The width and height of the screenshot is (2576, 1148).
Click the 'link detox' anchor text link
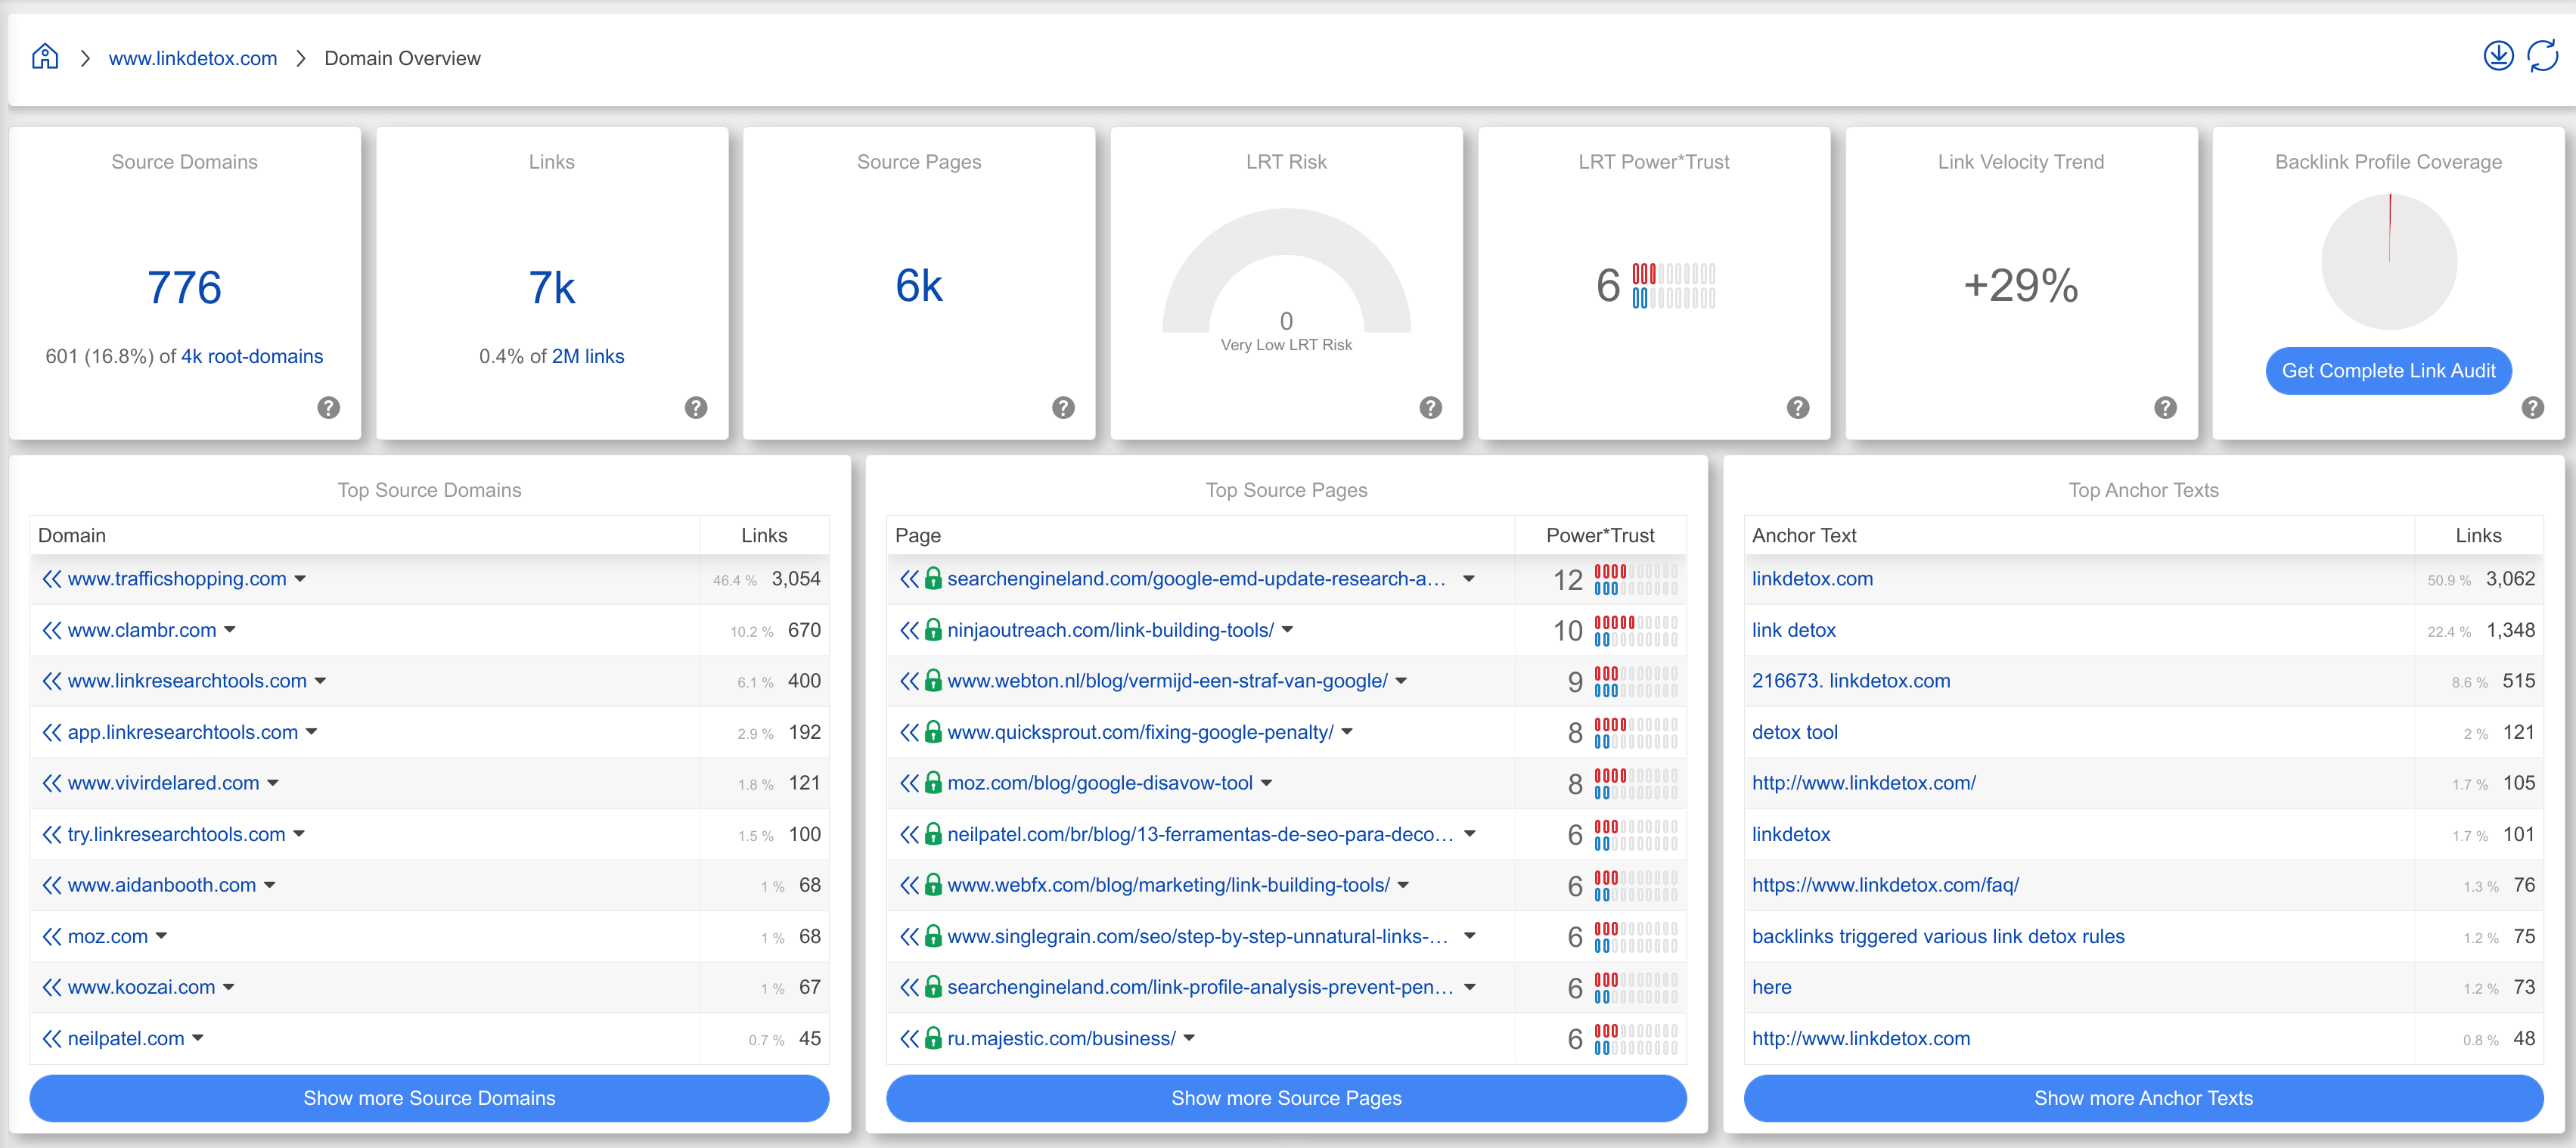(x=1793, y=630)
